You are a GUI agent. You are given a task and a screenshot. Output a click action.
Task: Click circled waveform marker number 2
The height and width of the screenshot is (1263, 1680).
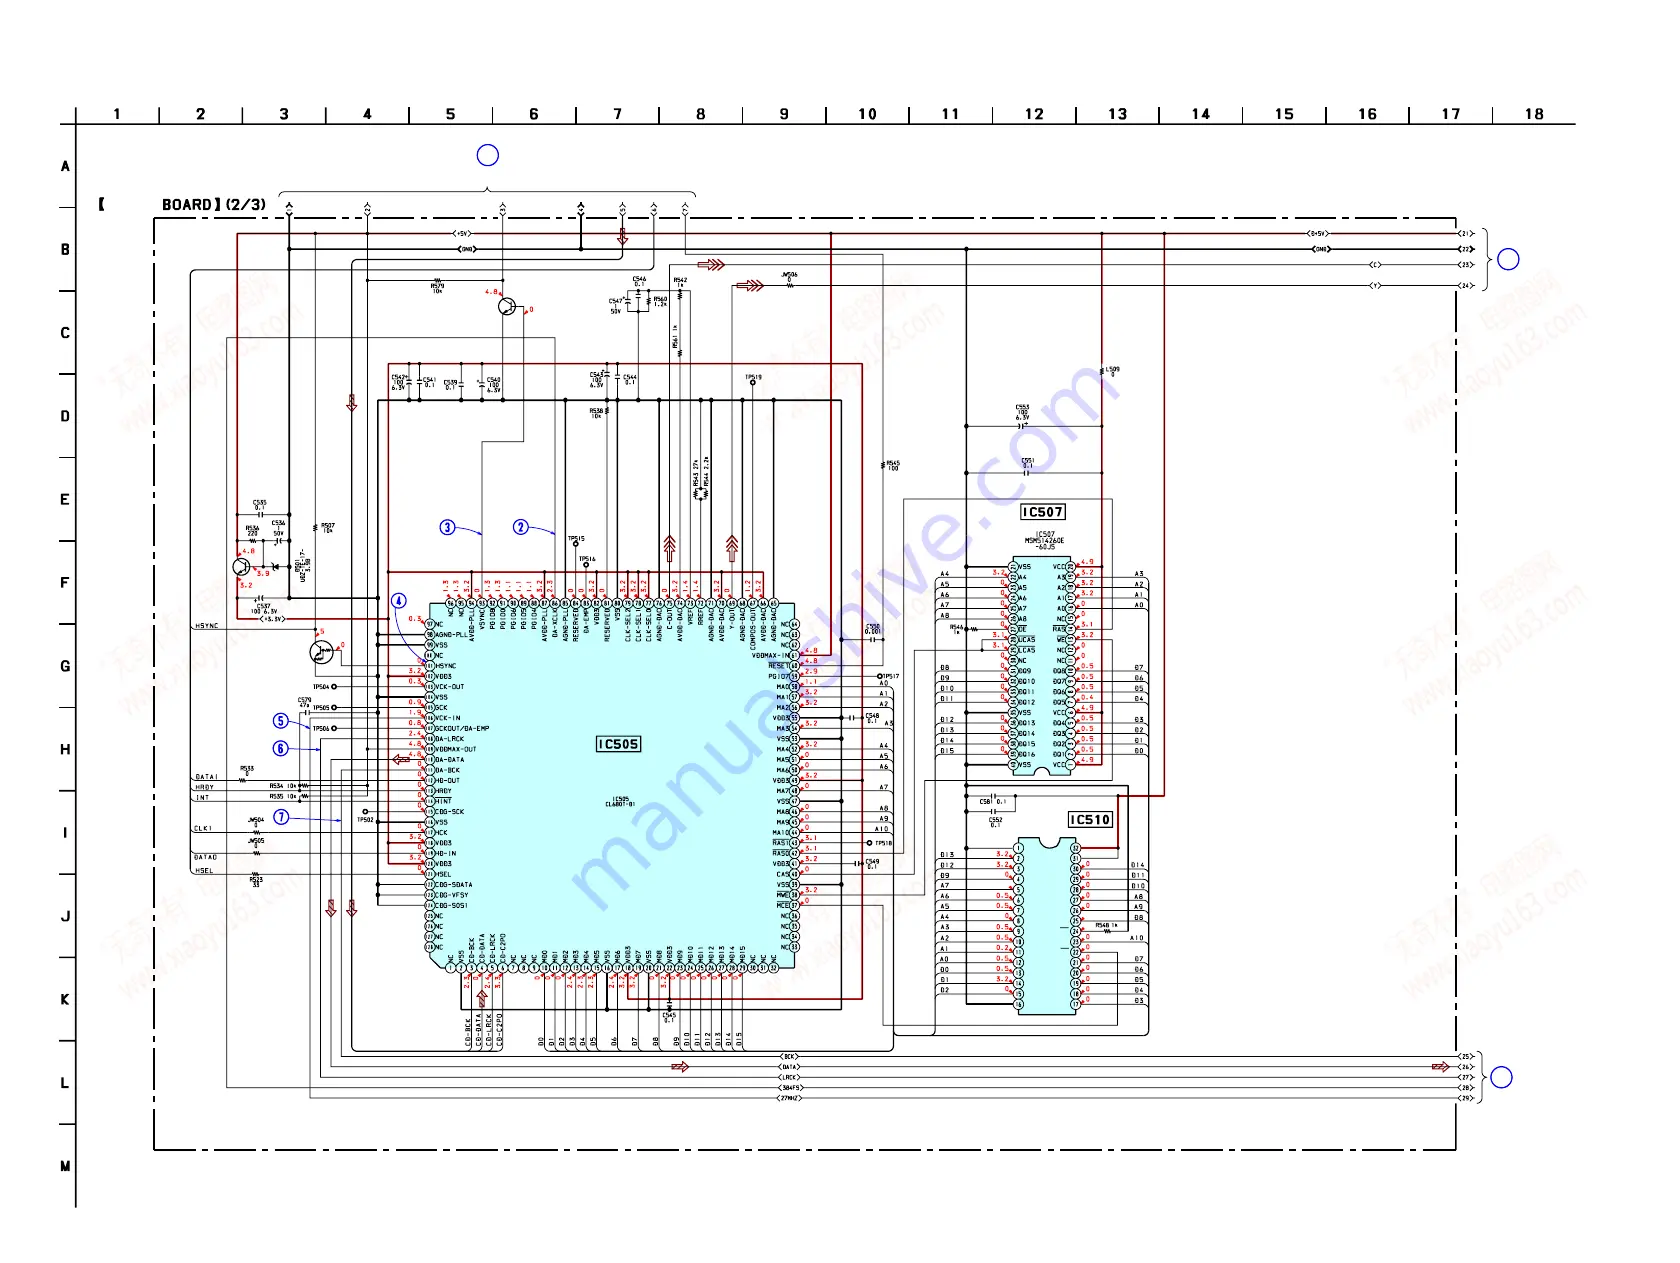(x=521, y=527)
